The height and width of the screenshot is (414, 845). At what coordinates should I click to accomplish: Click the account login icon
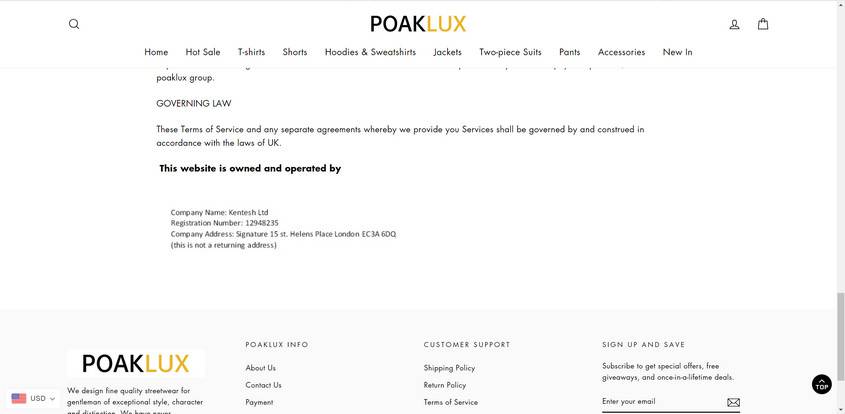click(x=734, y=24)
